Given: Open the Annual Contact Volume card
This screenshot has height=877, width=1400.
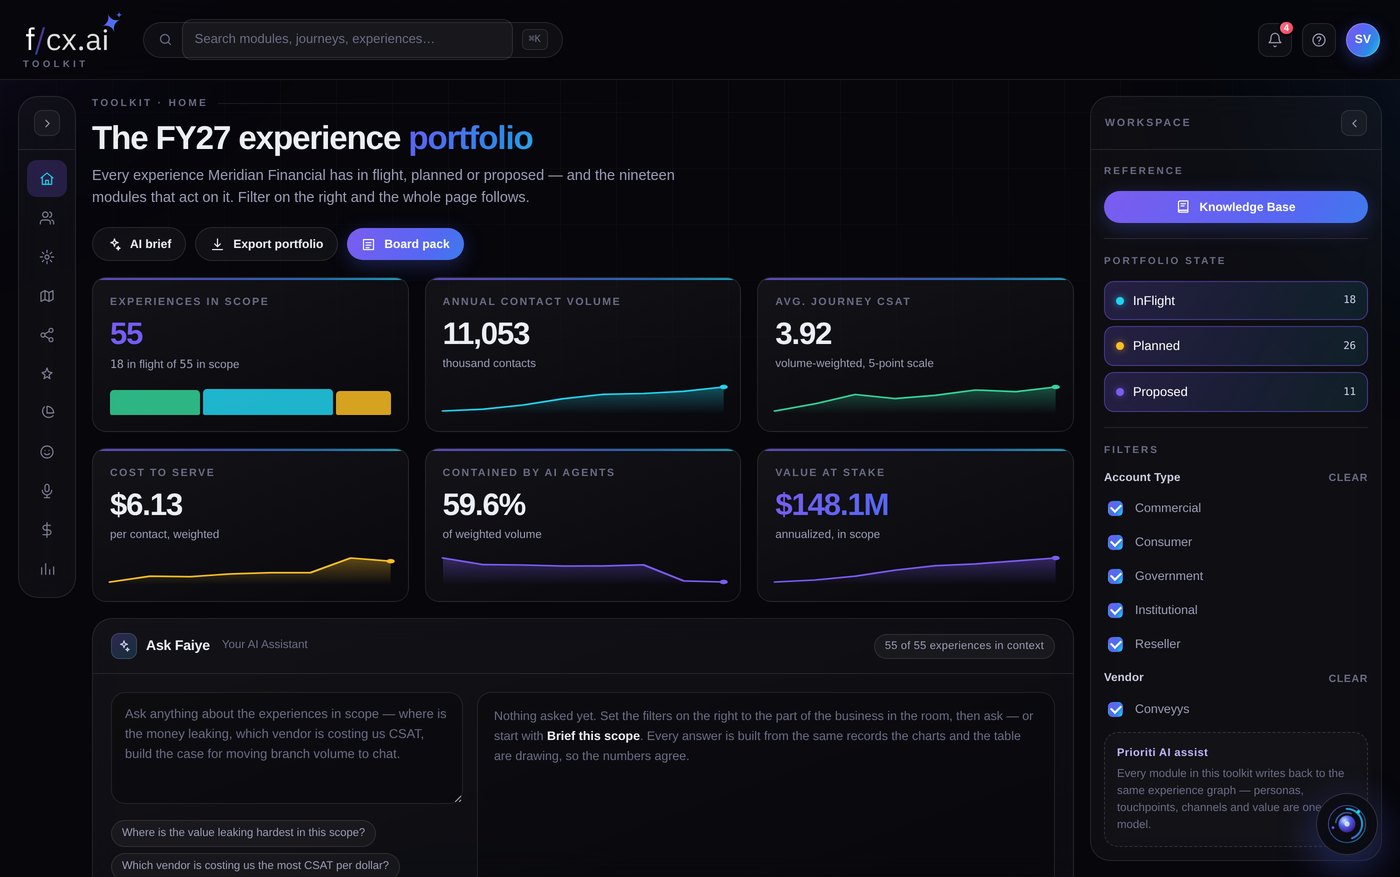Looking at the screenshot, I should click(x=583, y=355).
